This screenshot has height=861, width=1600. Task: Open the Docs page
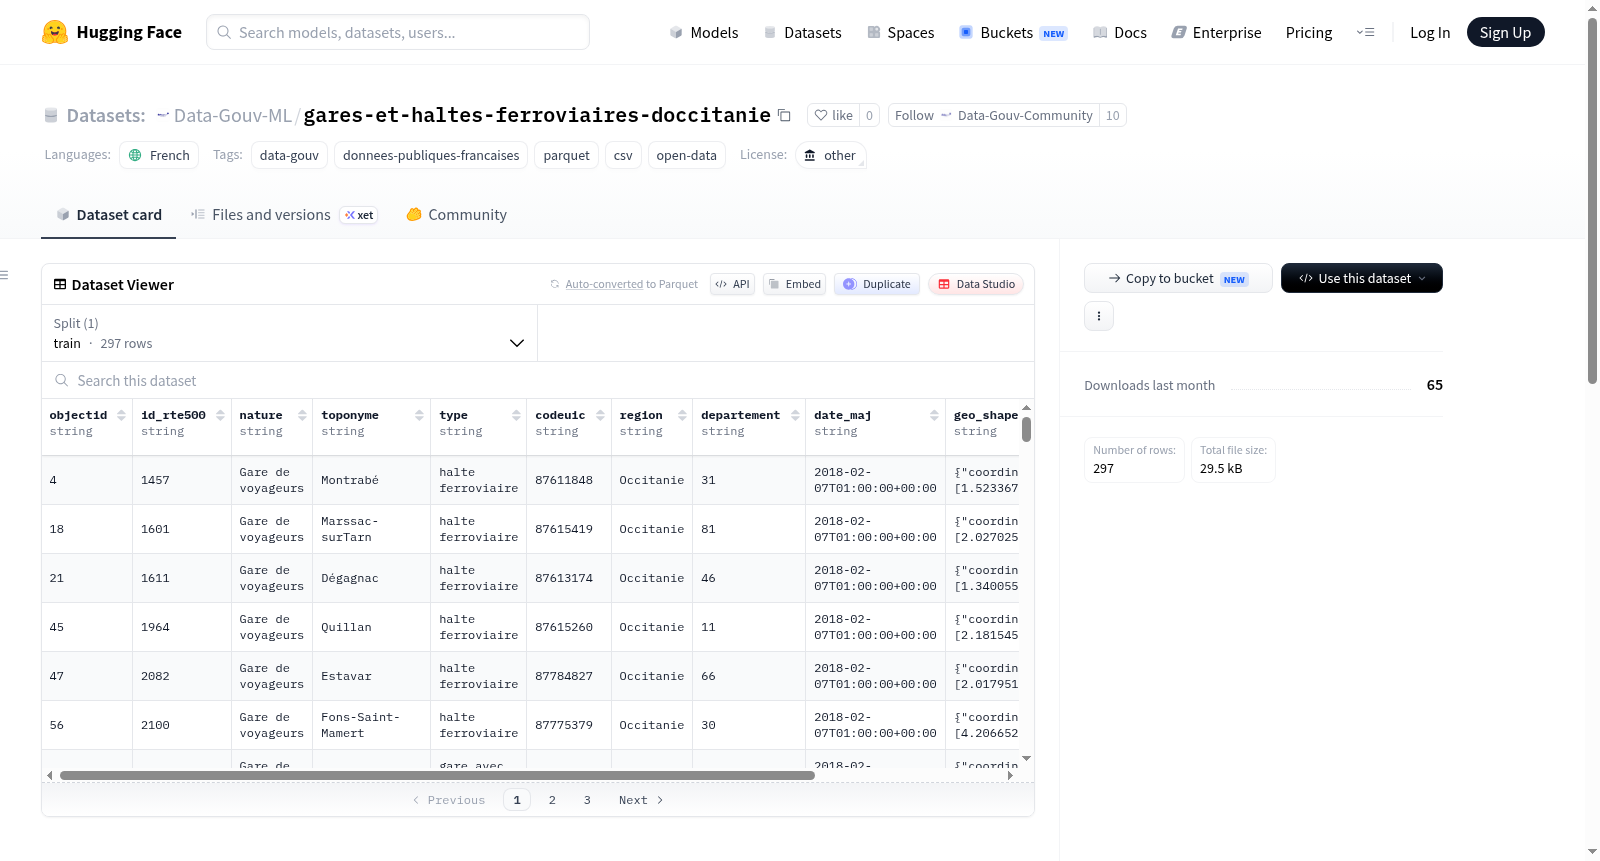pos(1120,32)
